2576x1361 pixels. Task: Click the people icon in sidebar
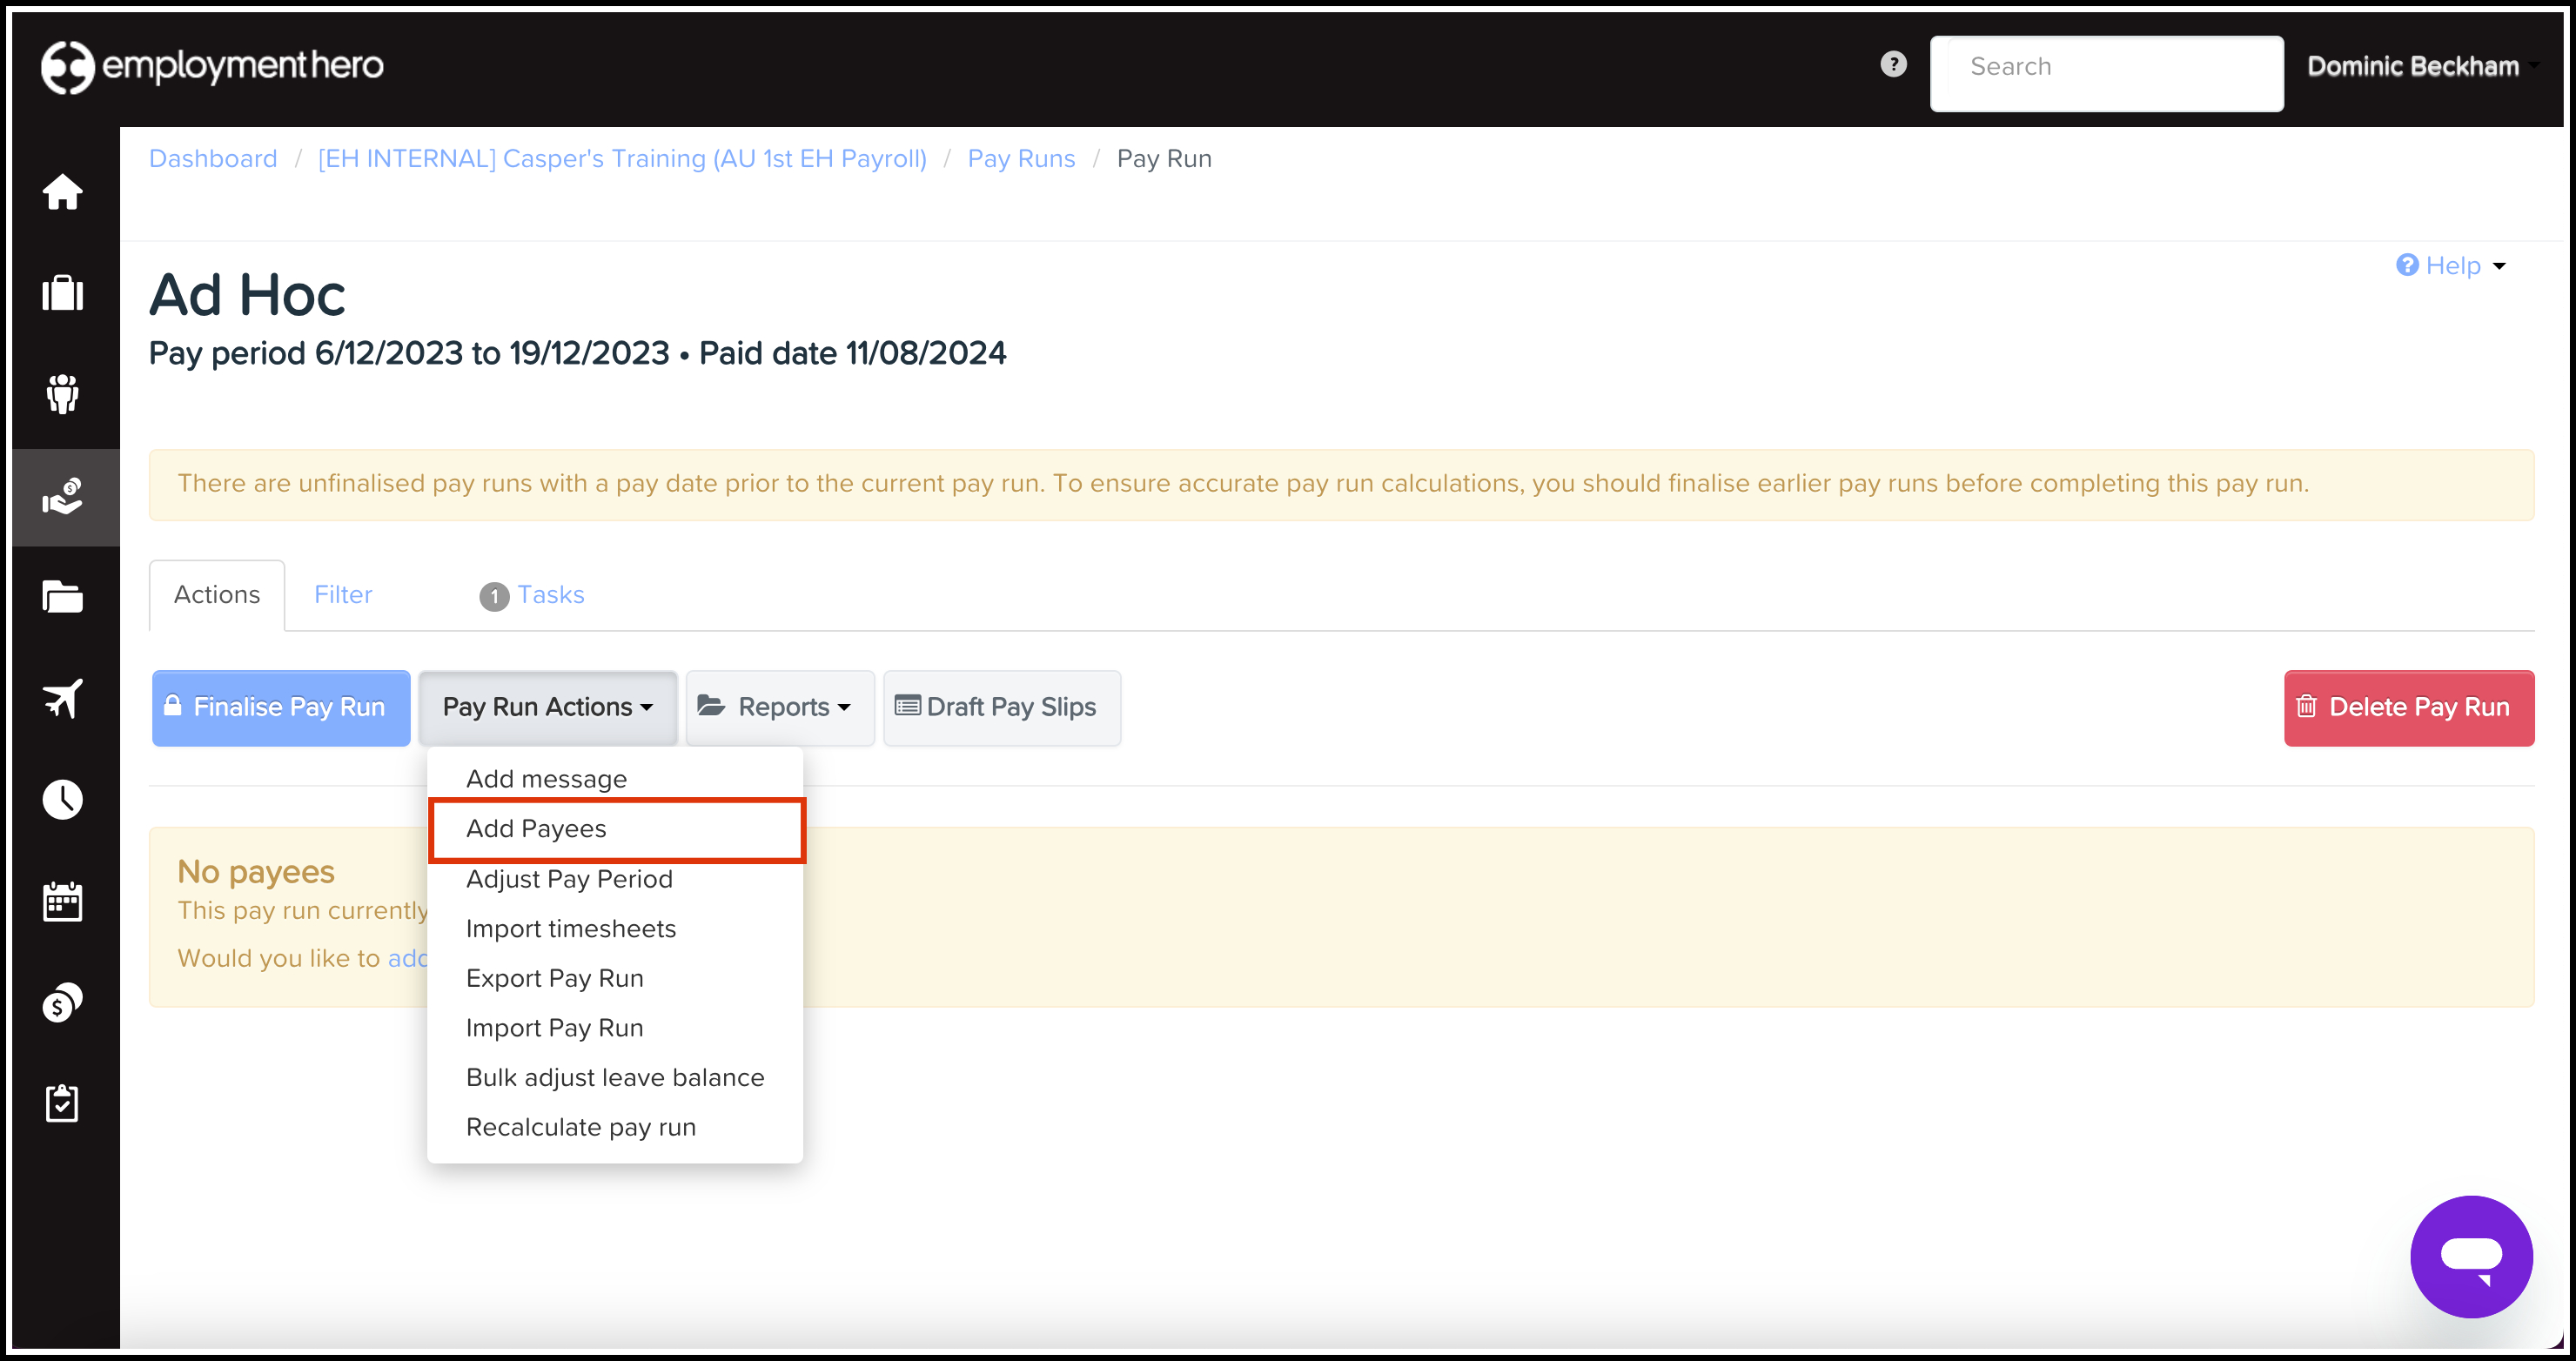pos(62,394)
